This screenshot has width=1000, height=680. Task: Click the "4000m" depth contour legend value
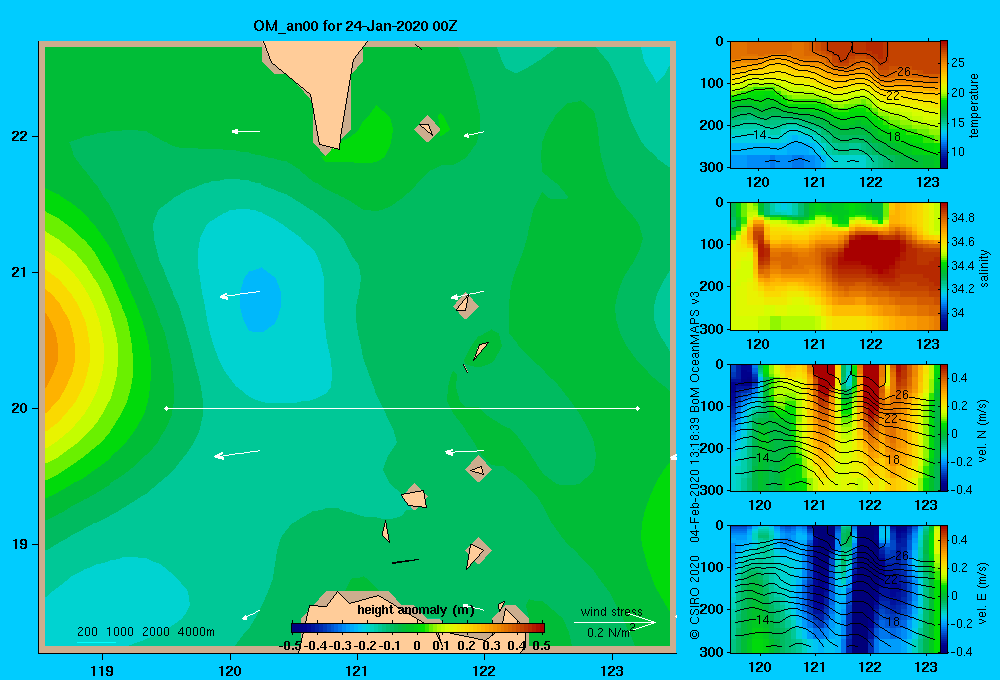click(x=196, y=632)
